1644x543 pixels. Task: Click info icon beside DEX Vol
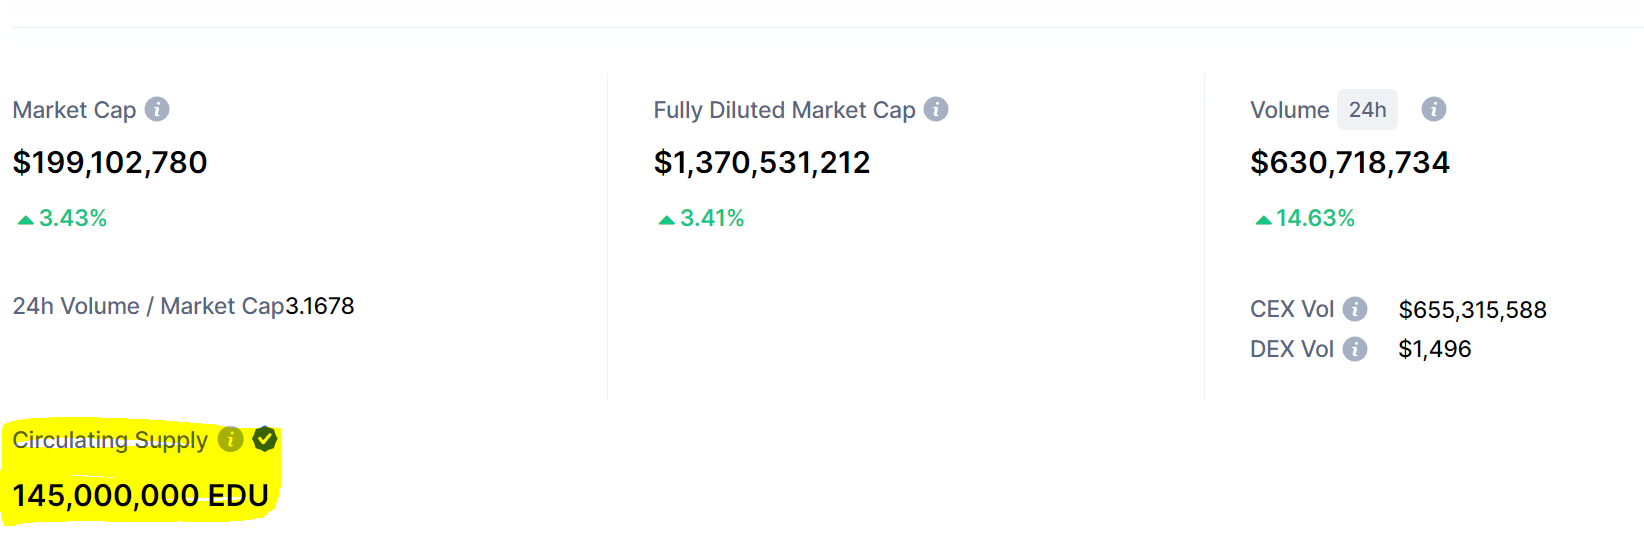tap(1355, 349)
